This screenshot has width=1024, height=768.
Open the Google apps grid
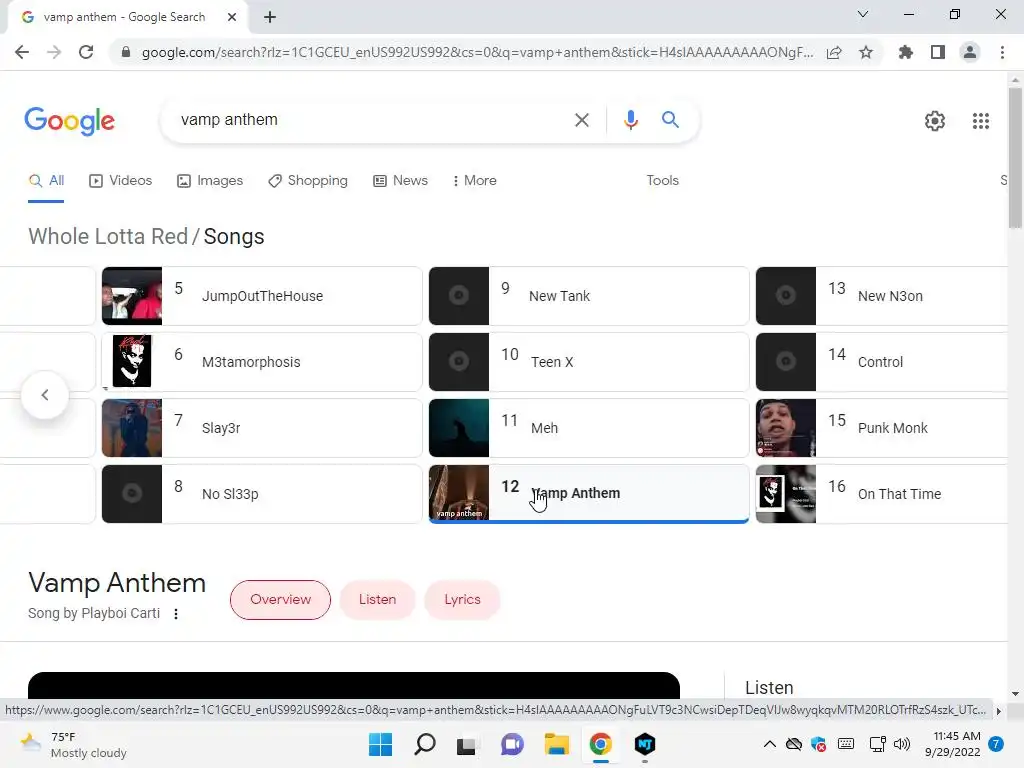coord(980,121)
